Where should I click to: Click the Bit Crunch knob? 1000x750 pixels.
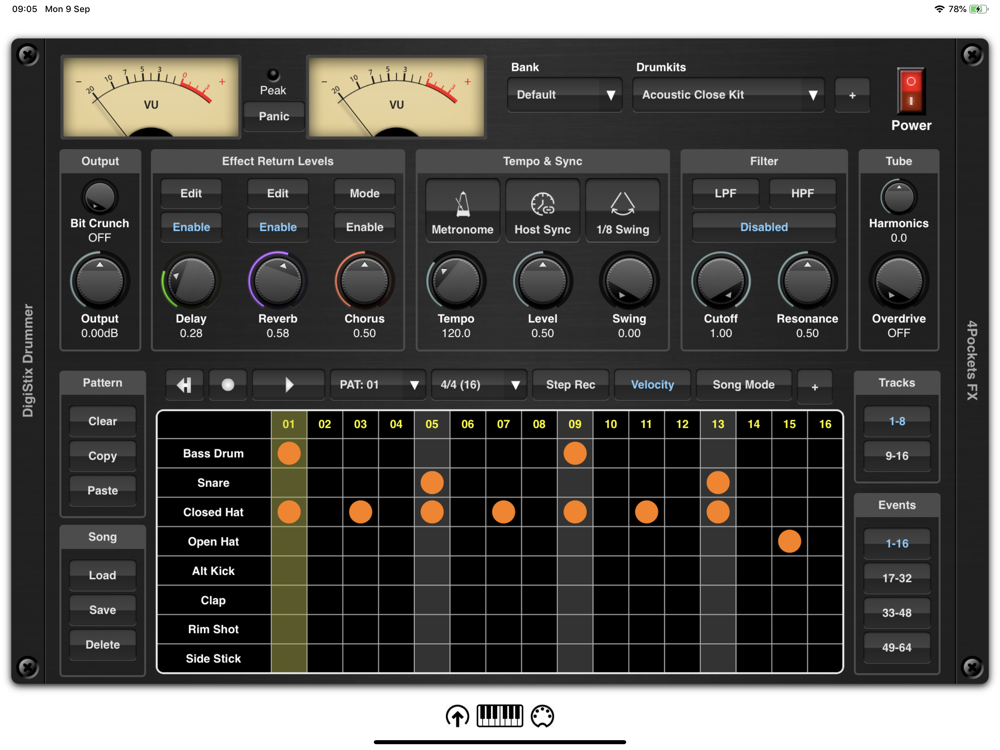tap(99, 197)
